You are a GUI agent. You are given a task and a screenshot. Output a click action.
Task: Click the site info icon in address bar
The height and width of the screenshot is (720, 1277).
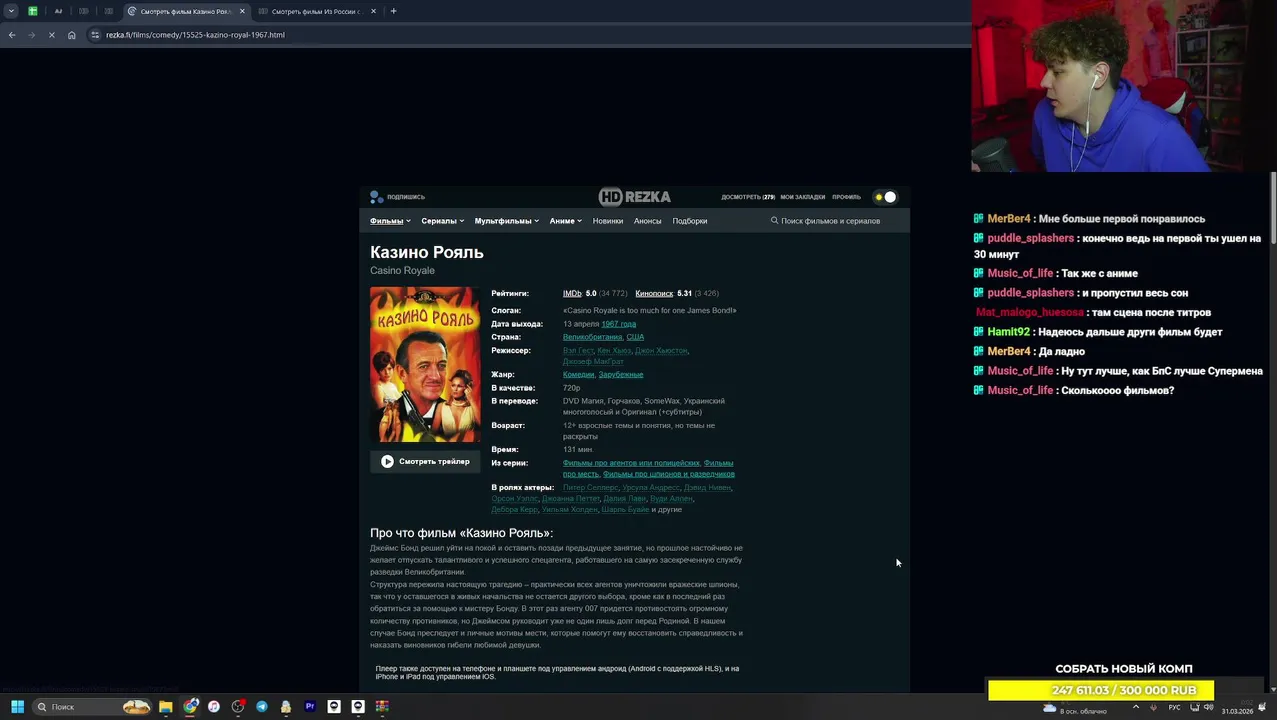[95, 35]
